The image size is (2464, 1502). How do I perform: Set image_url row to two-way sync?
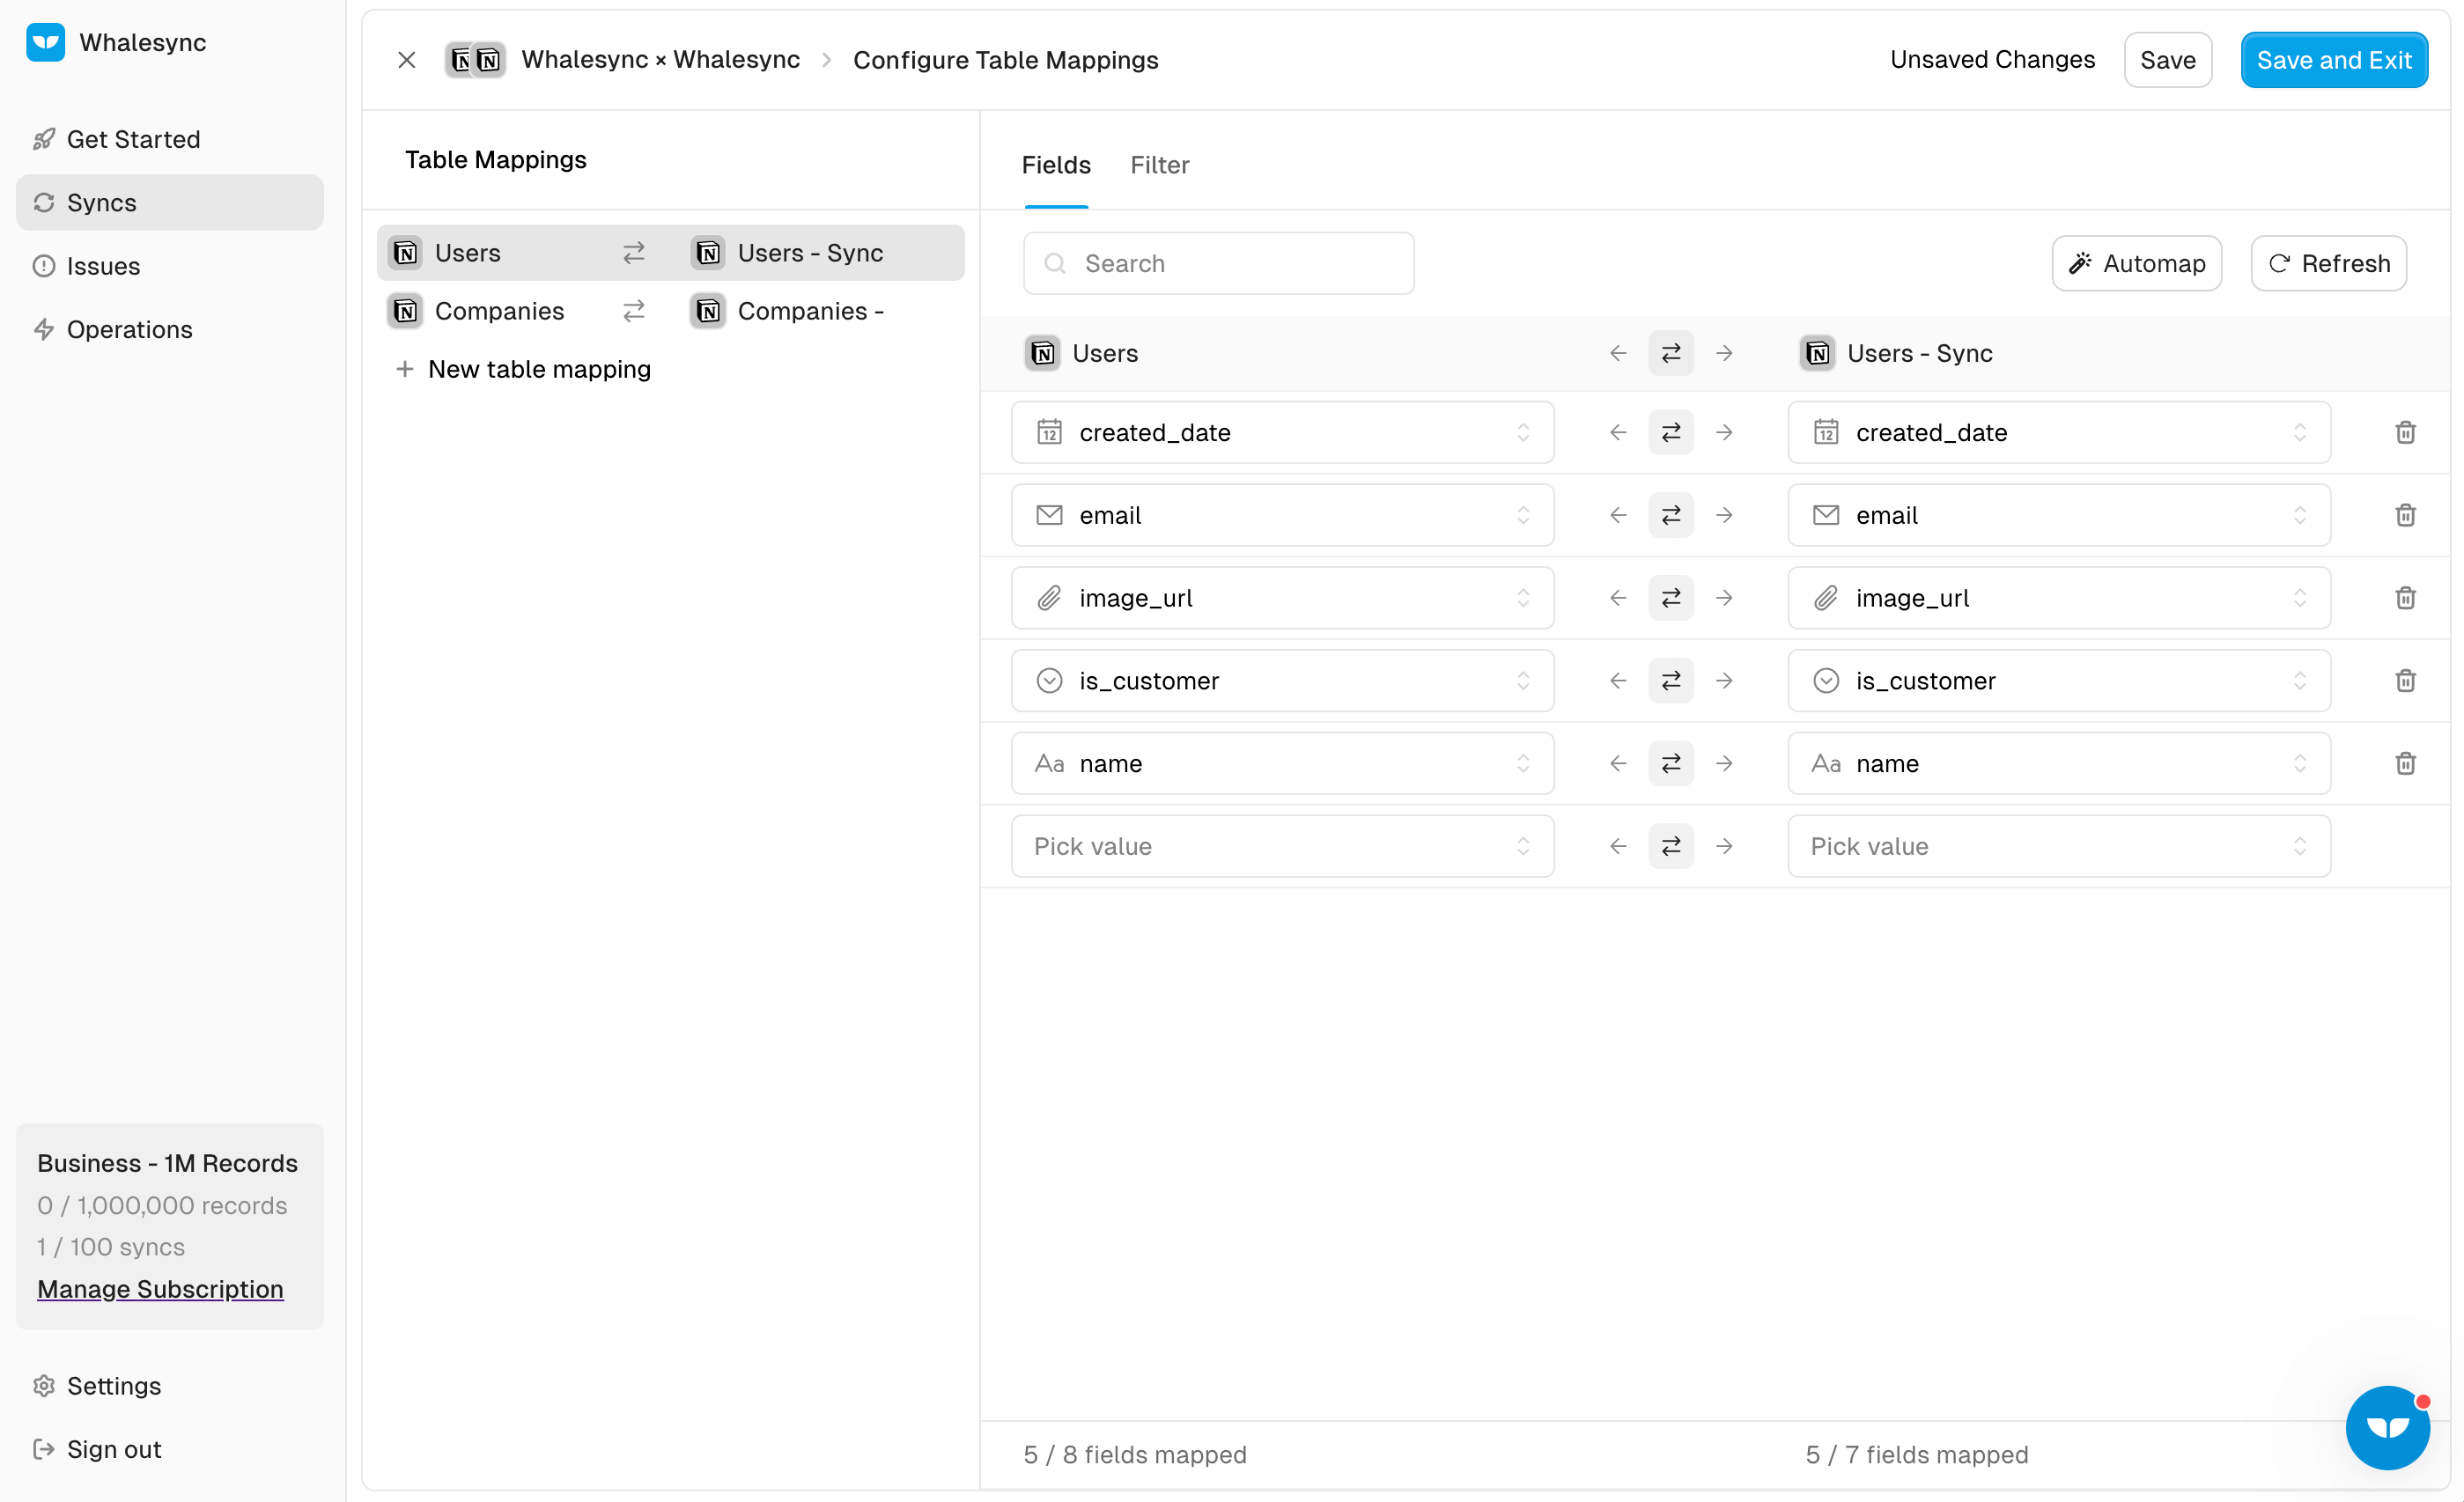point(1671,598)
